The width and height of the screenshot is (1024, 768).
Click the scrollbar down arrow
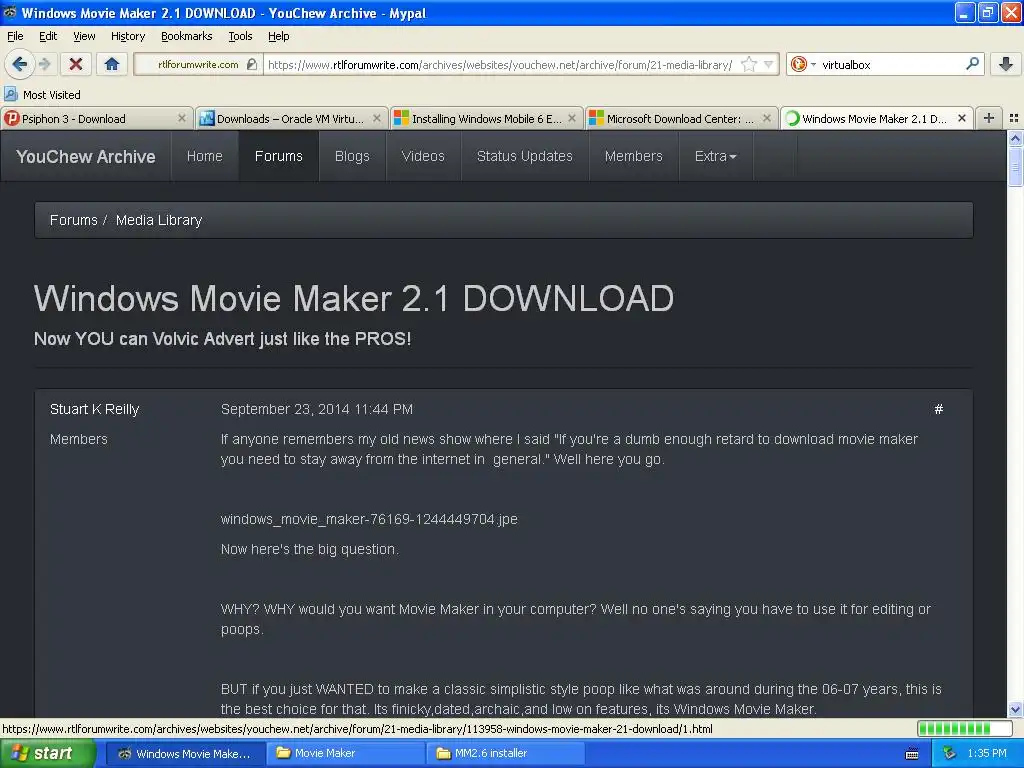coord(1015,709)
